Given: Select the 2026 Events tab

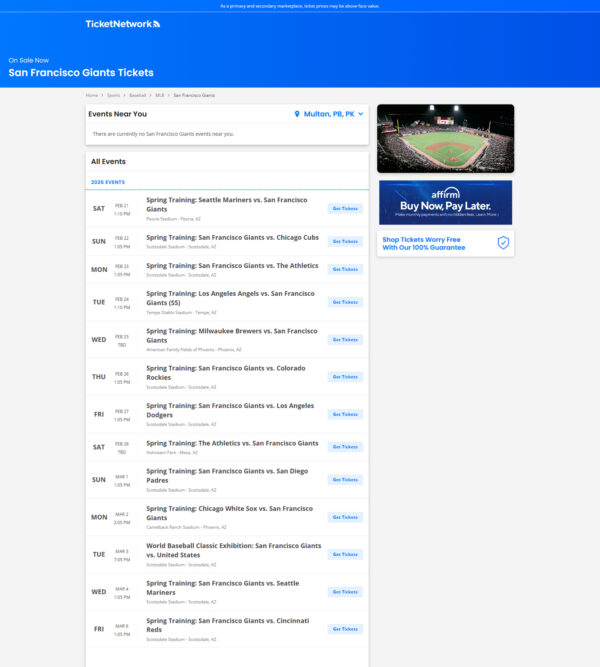Looking at the screenshot, I should (x=108, y=182).
